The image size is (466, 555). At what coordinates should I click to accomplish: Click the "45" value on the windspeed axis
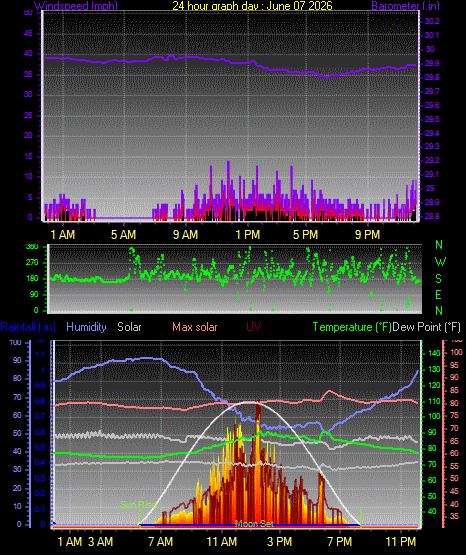pyautogui.click(x=28, y=34)
